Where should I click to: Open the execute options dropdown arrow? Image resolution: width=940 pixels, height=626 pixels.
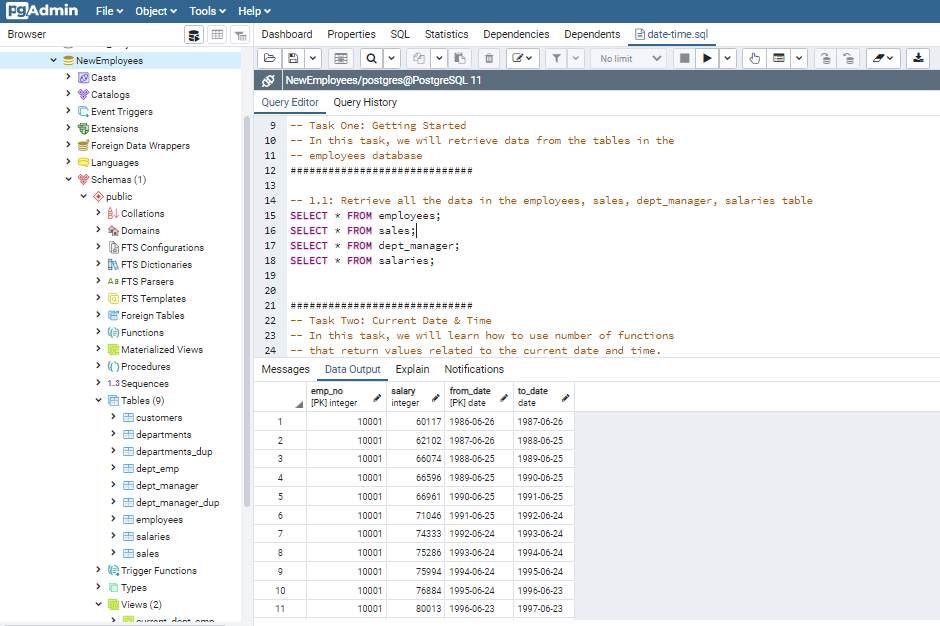(728, 59)
